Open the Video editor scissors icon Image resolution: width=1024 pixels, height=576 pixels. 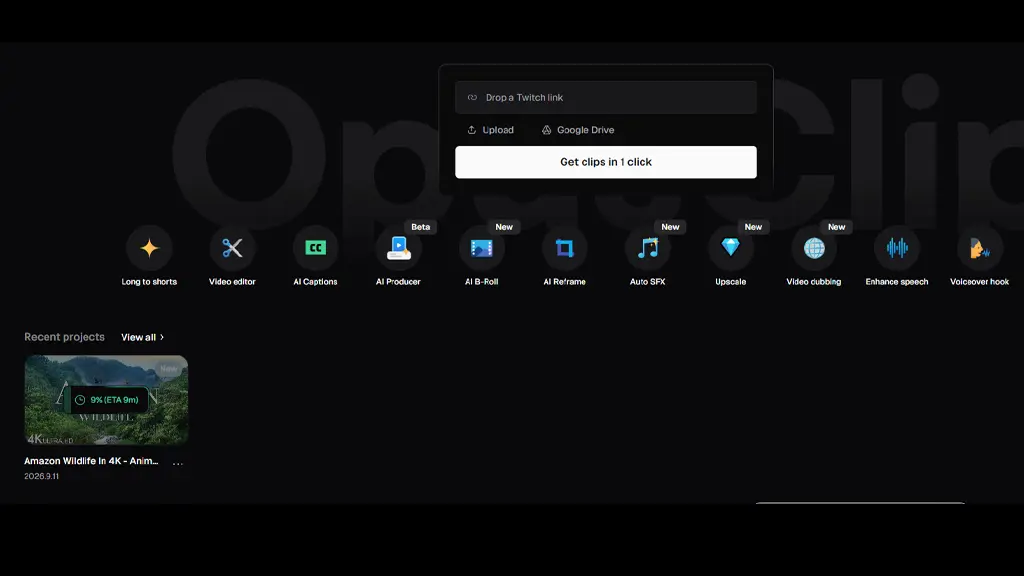tap(232, 248)
